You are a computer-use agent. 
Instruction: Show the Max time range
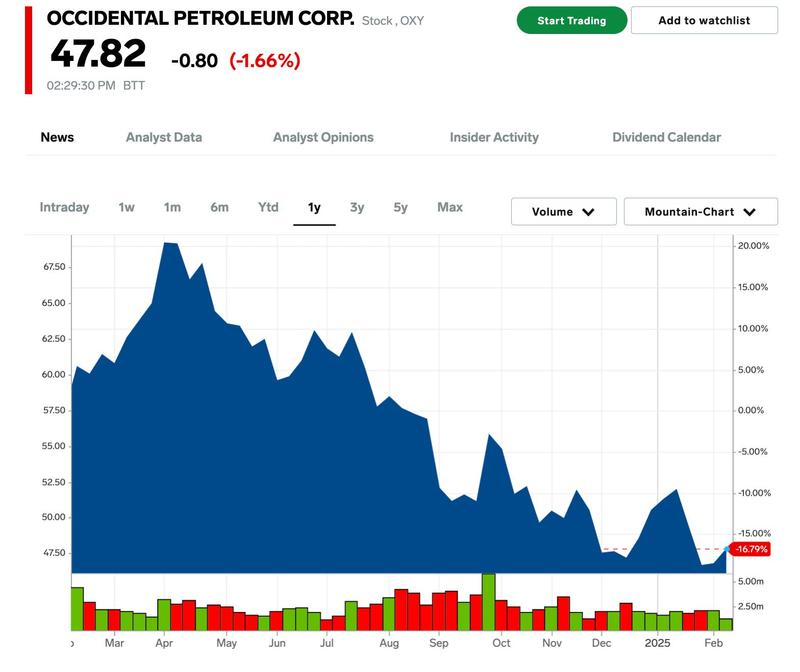[450, 208]
